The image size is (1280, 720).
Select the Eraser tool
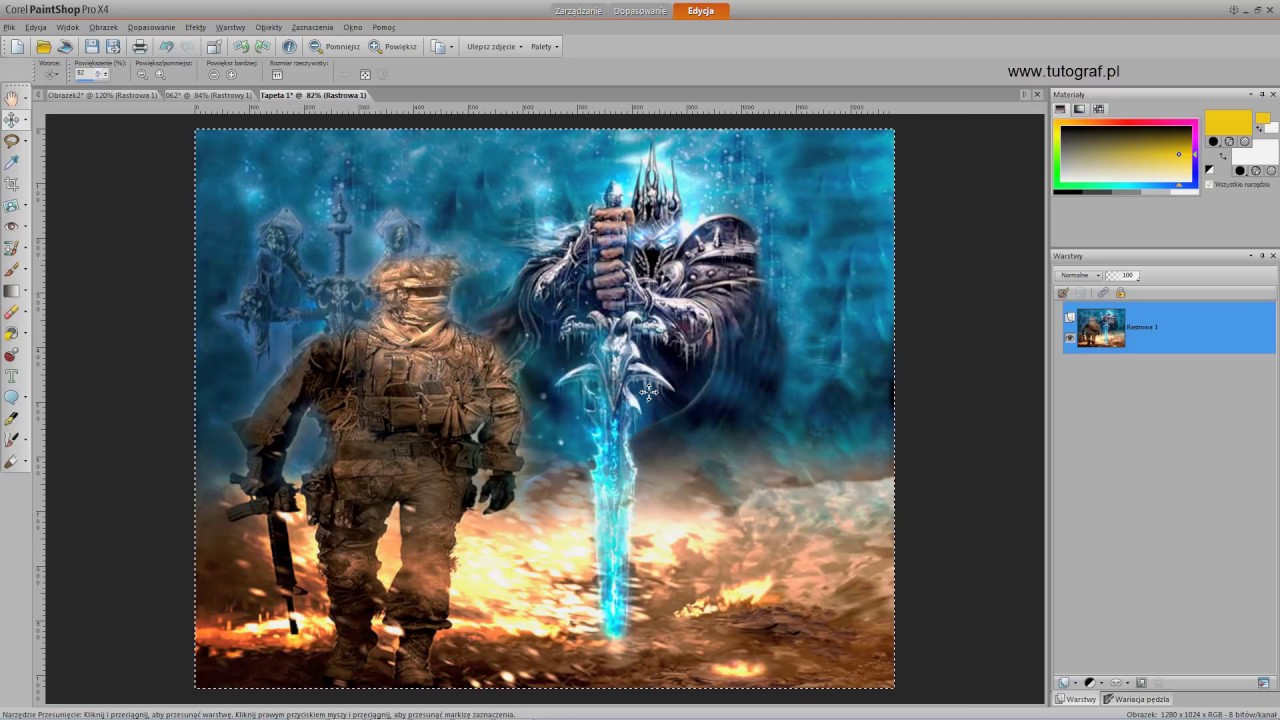(x=12, y=312)
